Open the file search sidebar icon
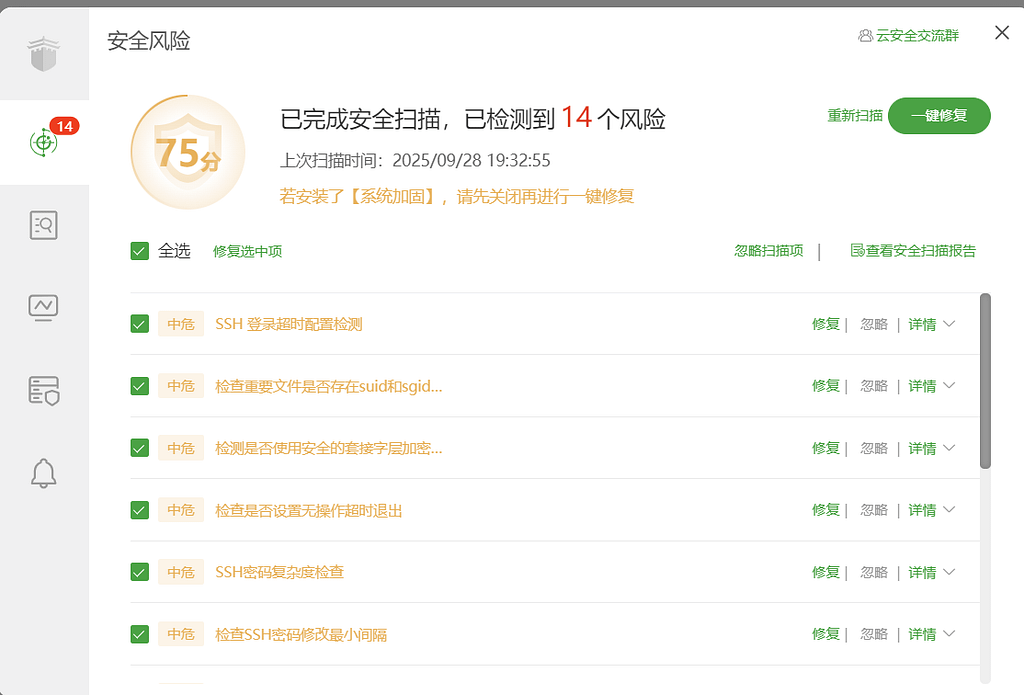Viewport: 1024px width, 695px height. click(x=44, y=225)
